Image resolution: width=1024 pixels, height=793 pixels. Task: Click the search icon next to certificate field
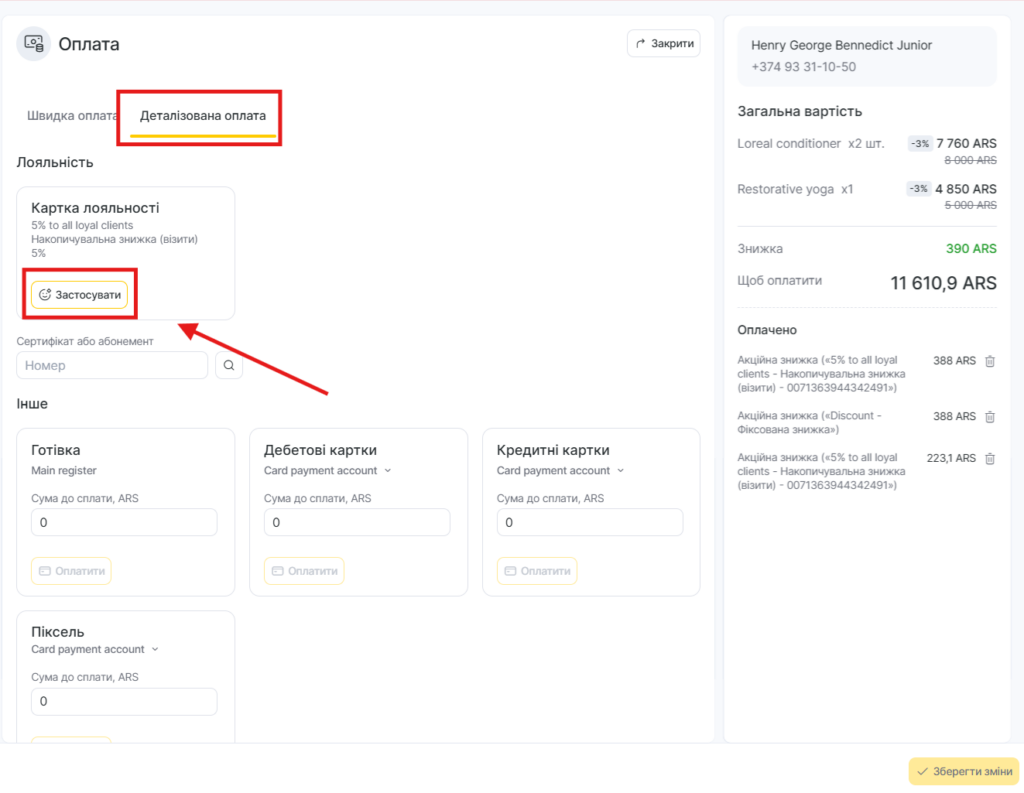[x=229, y=366]
